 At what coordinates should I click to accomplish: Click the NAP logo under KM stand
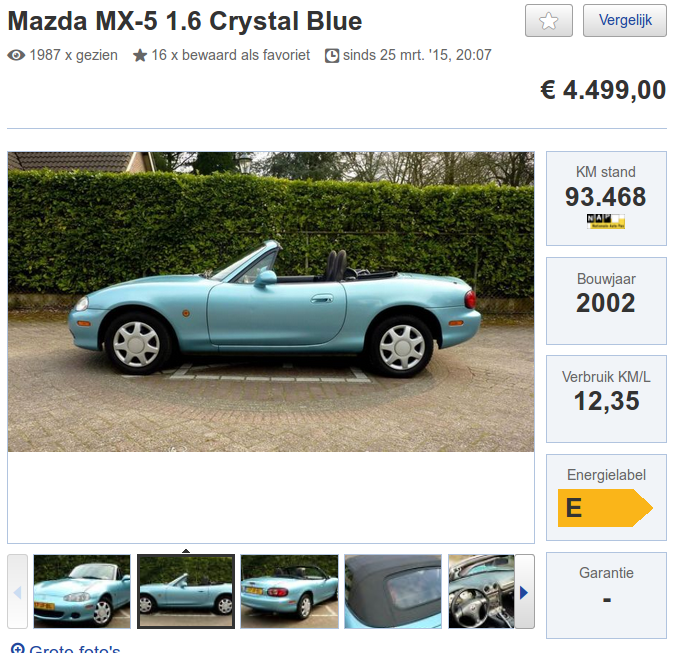(606, 221)
